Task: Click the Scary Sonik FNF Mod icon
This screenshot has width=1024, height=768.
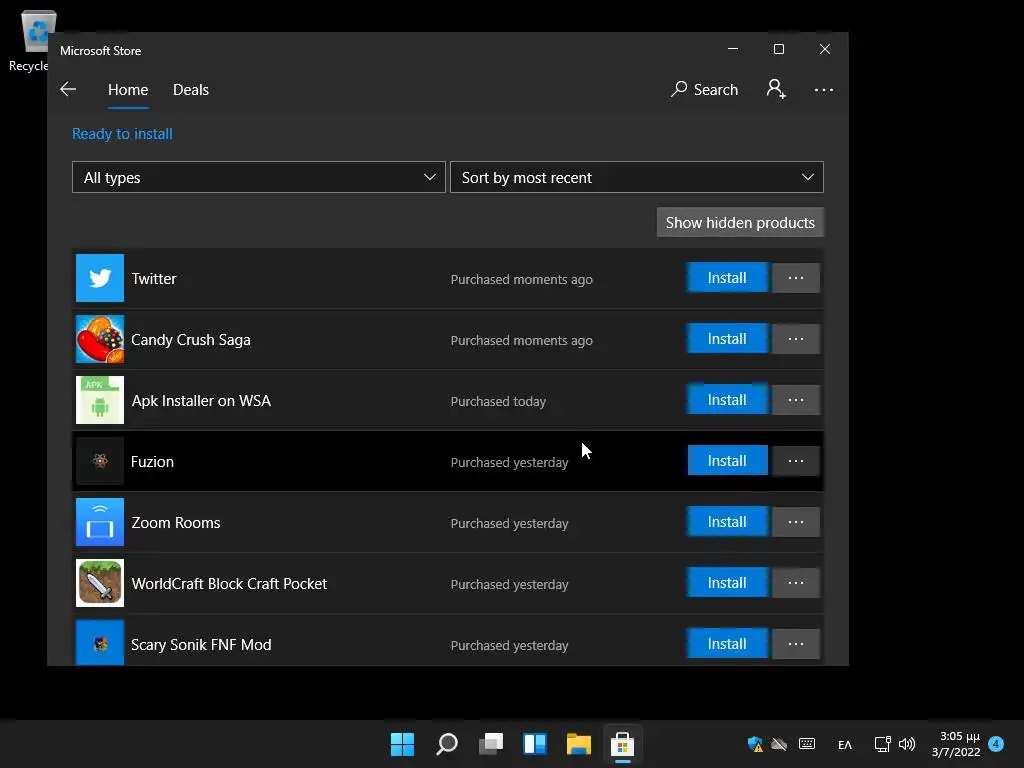Action: click(x=99, y=643)
